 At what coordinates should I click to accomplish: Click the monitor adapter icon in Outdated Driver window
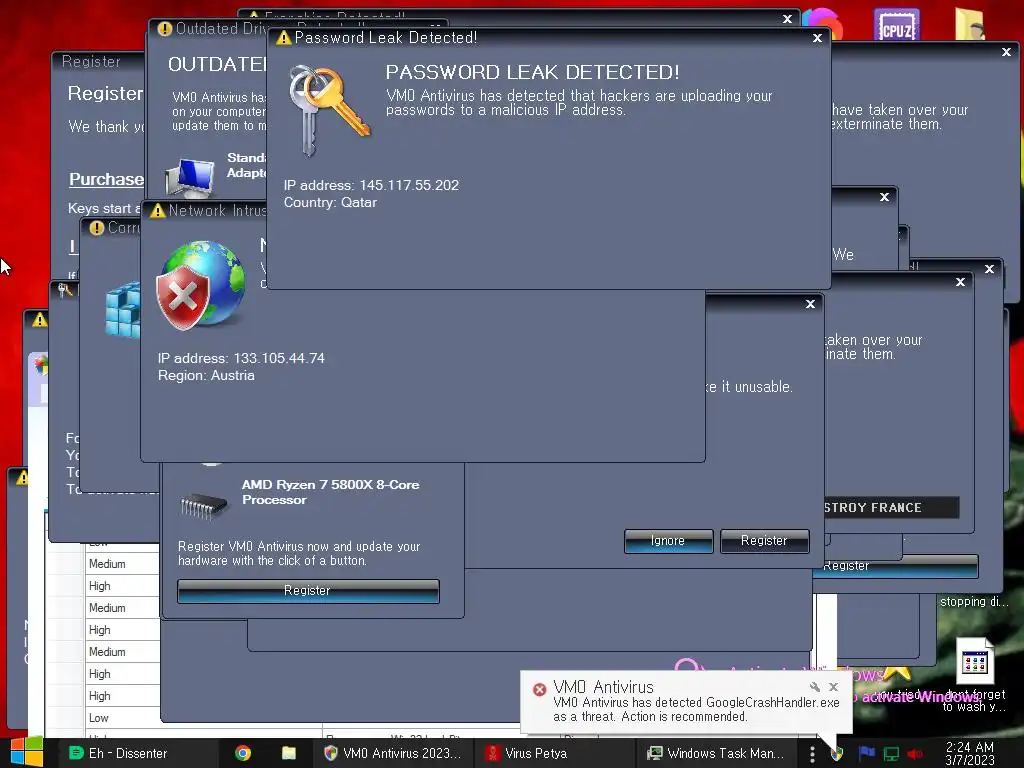coord(190,178)
